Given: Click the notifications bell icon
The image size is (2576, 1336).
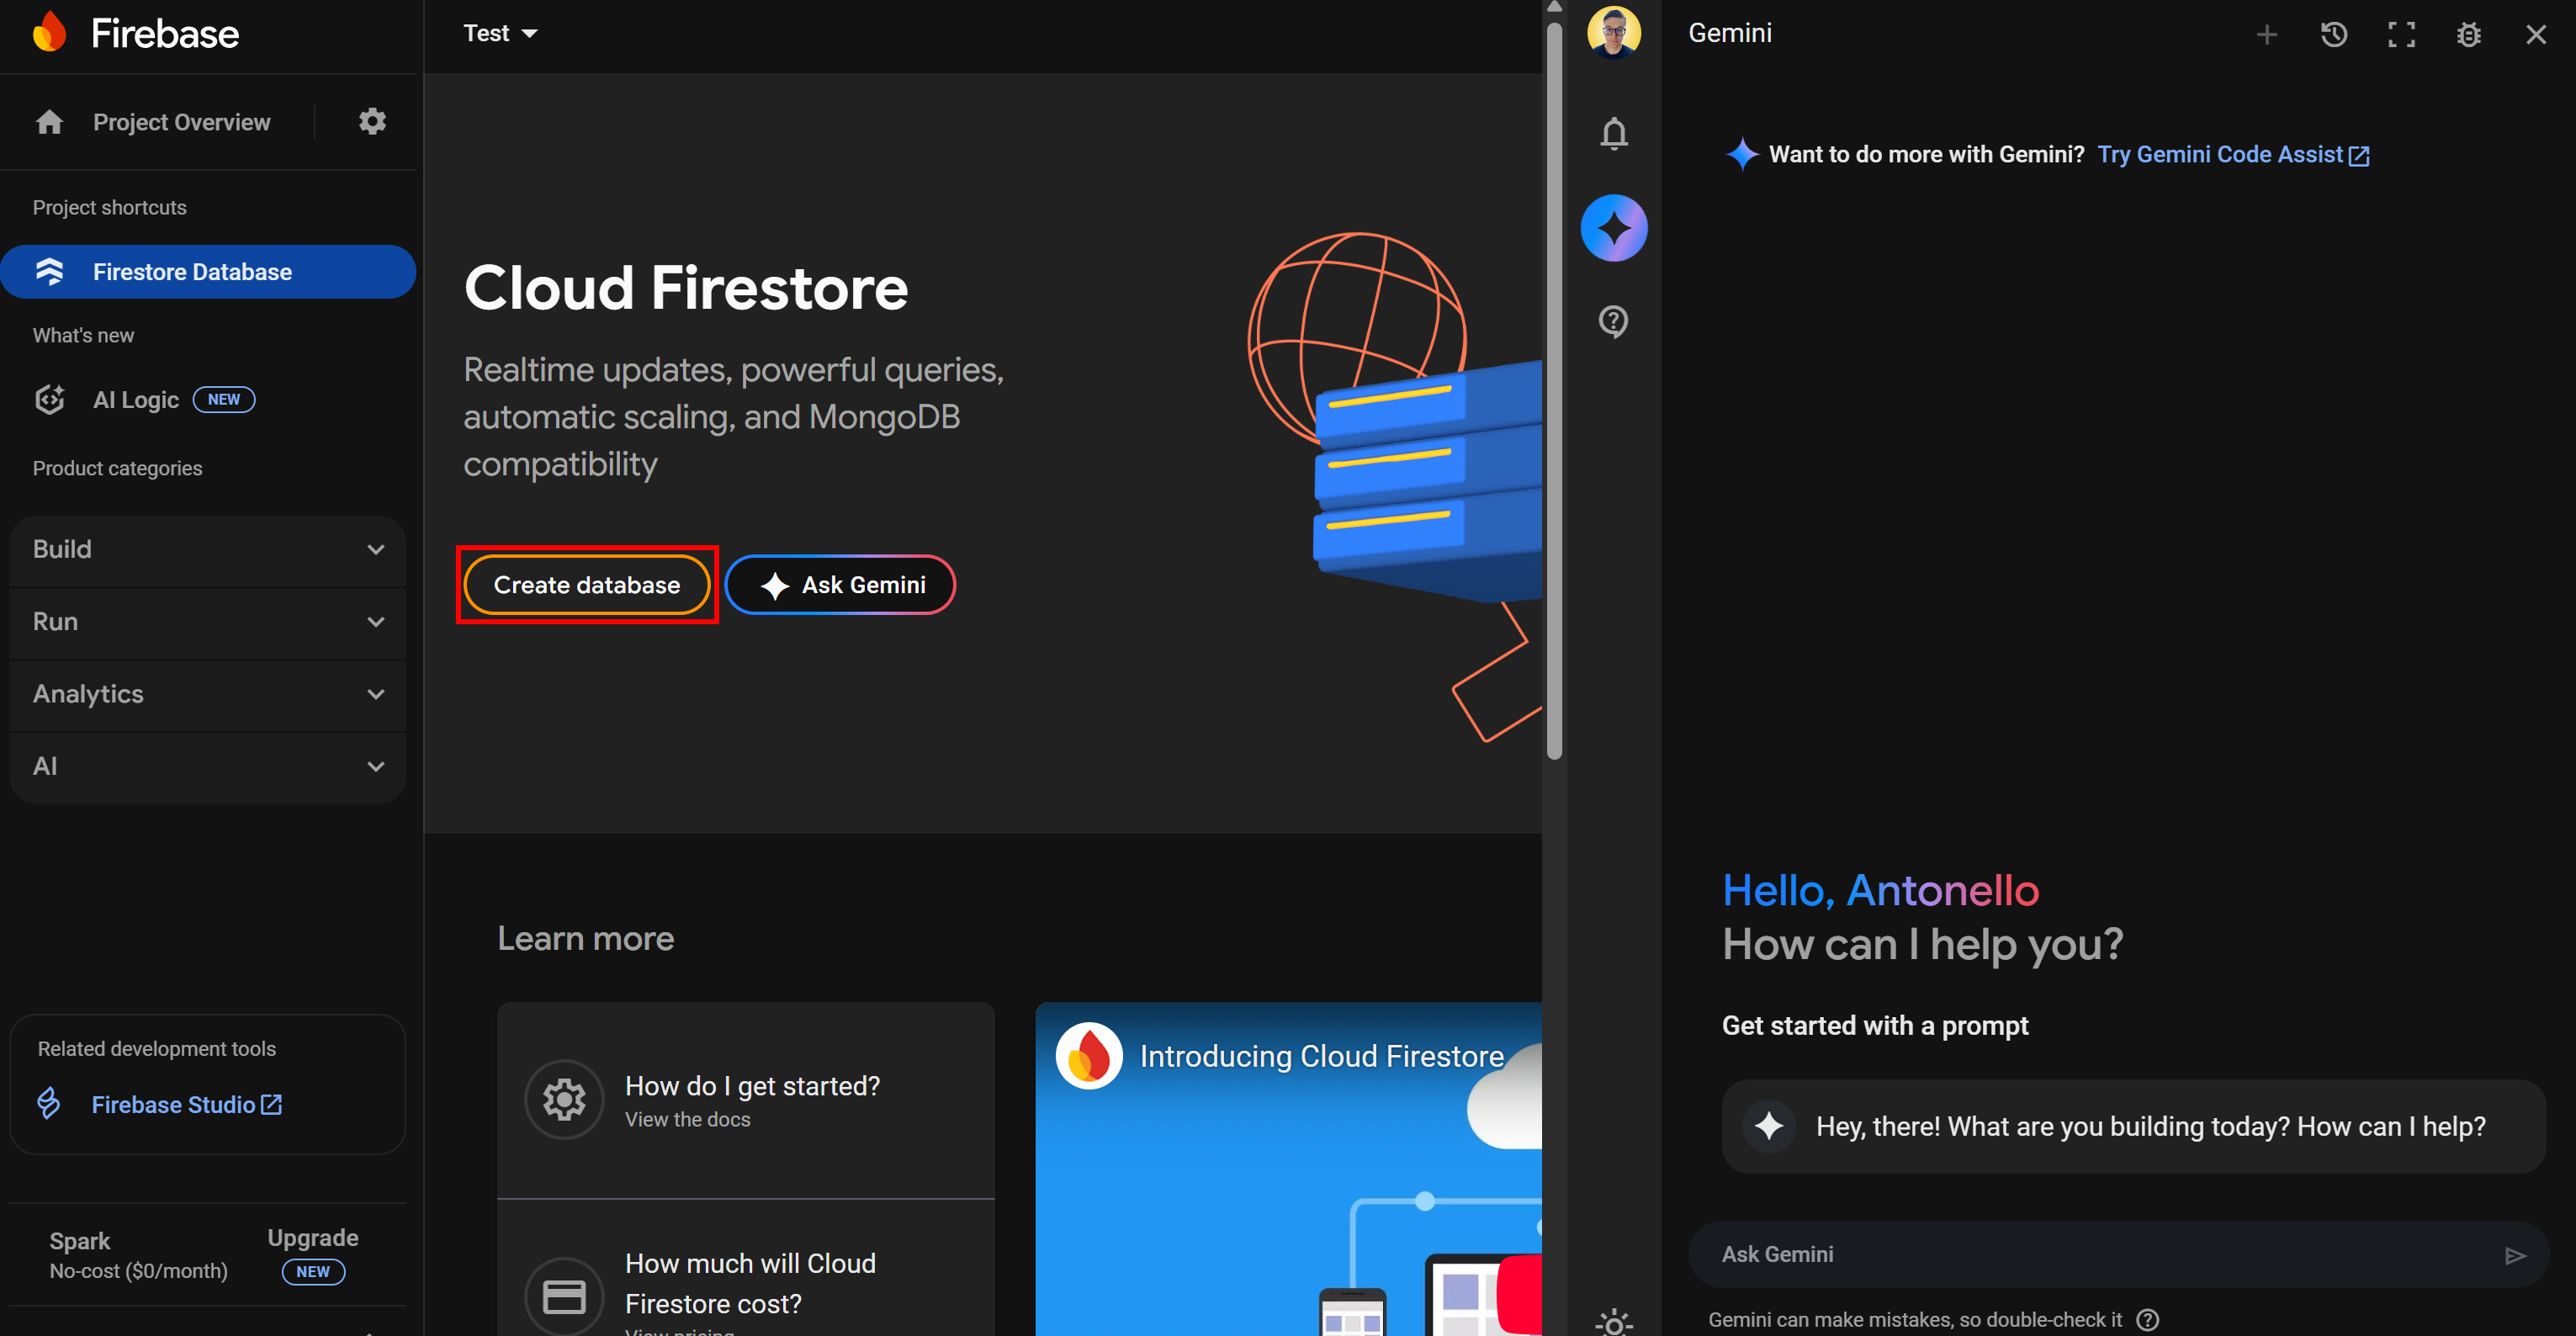Looking at the screenshot, I should point(1613,133).
